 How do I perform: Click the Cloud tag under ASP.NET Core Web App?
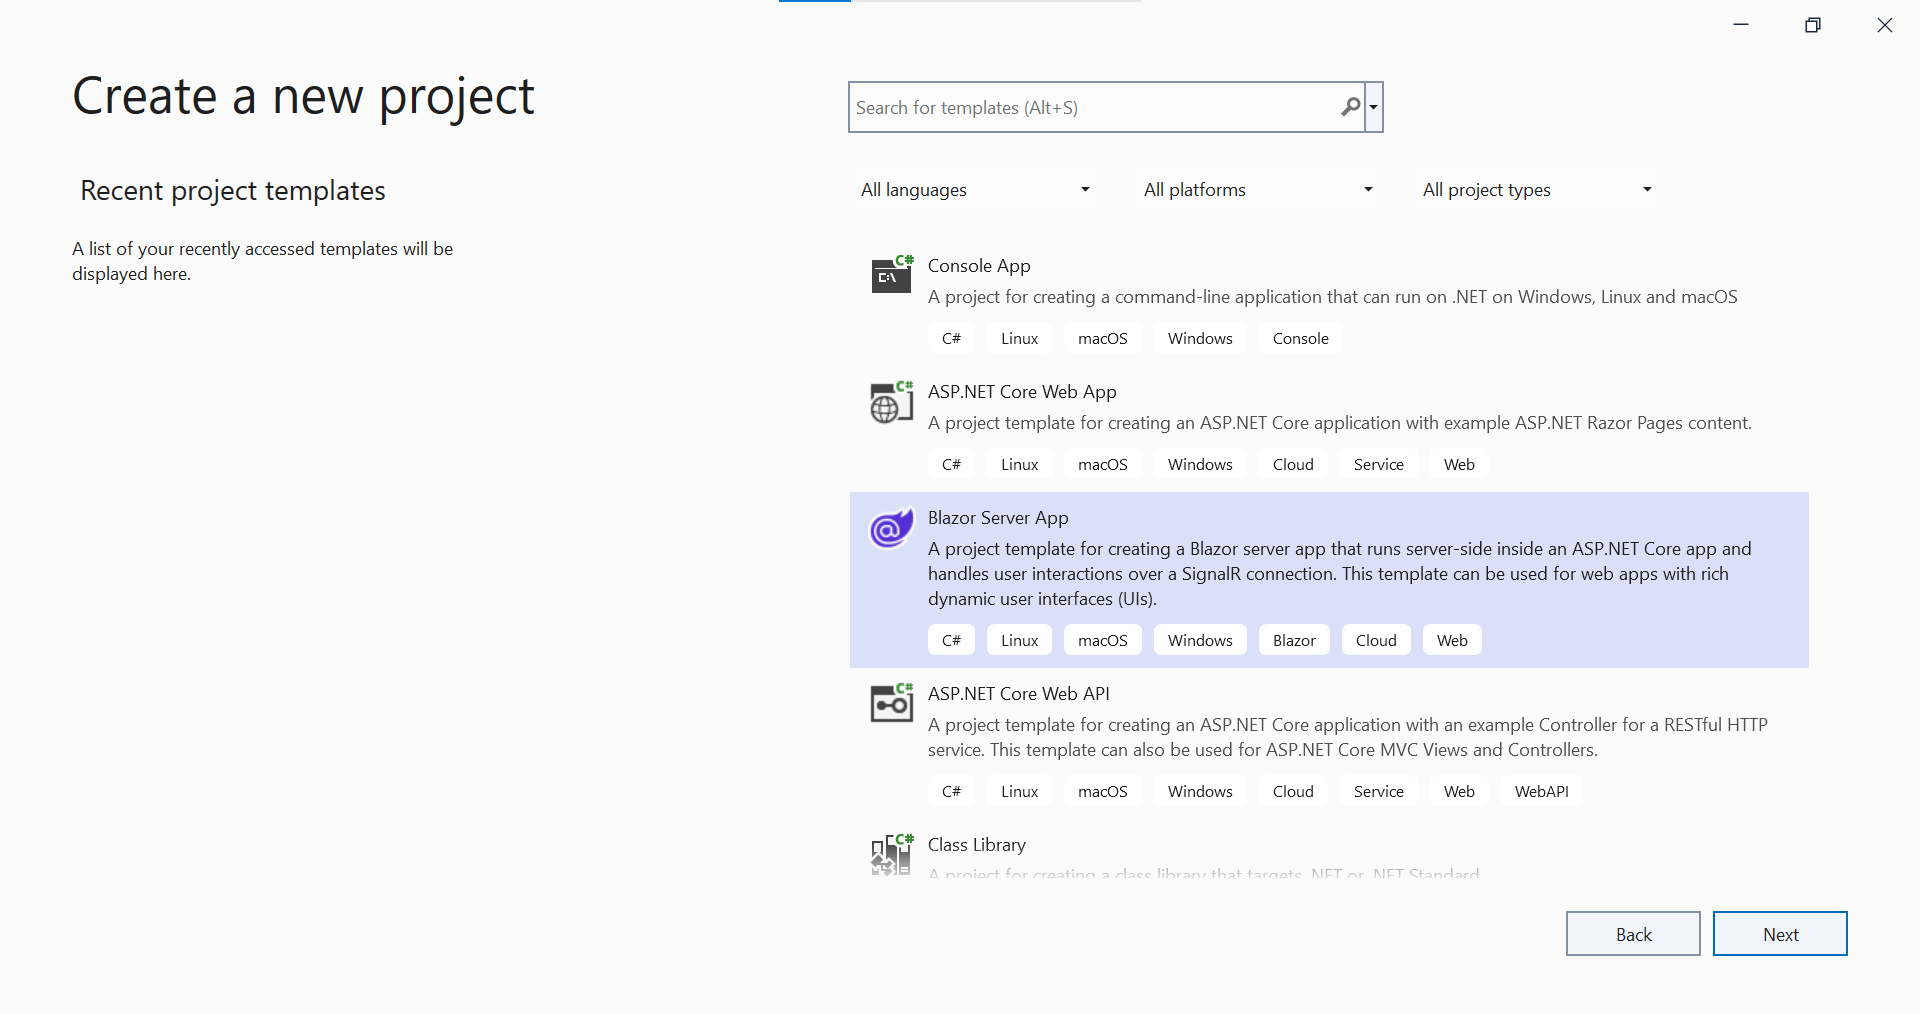[x=1292, y=464]
